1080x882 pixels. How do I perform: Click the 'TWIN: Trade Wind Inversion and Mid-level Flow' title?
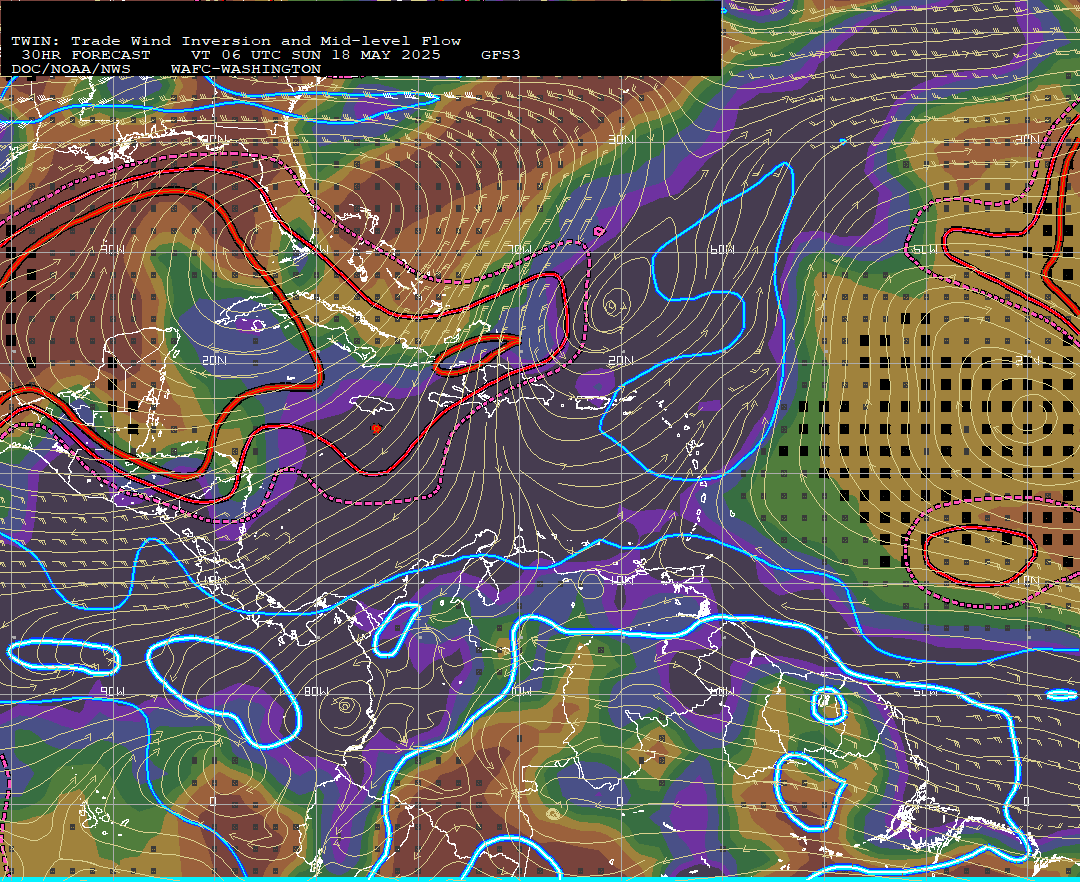point(236,41)
